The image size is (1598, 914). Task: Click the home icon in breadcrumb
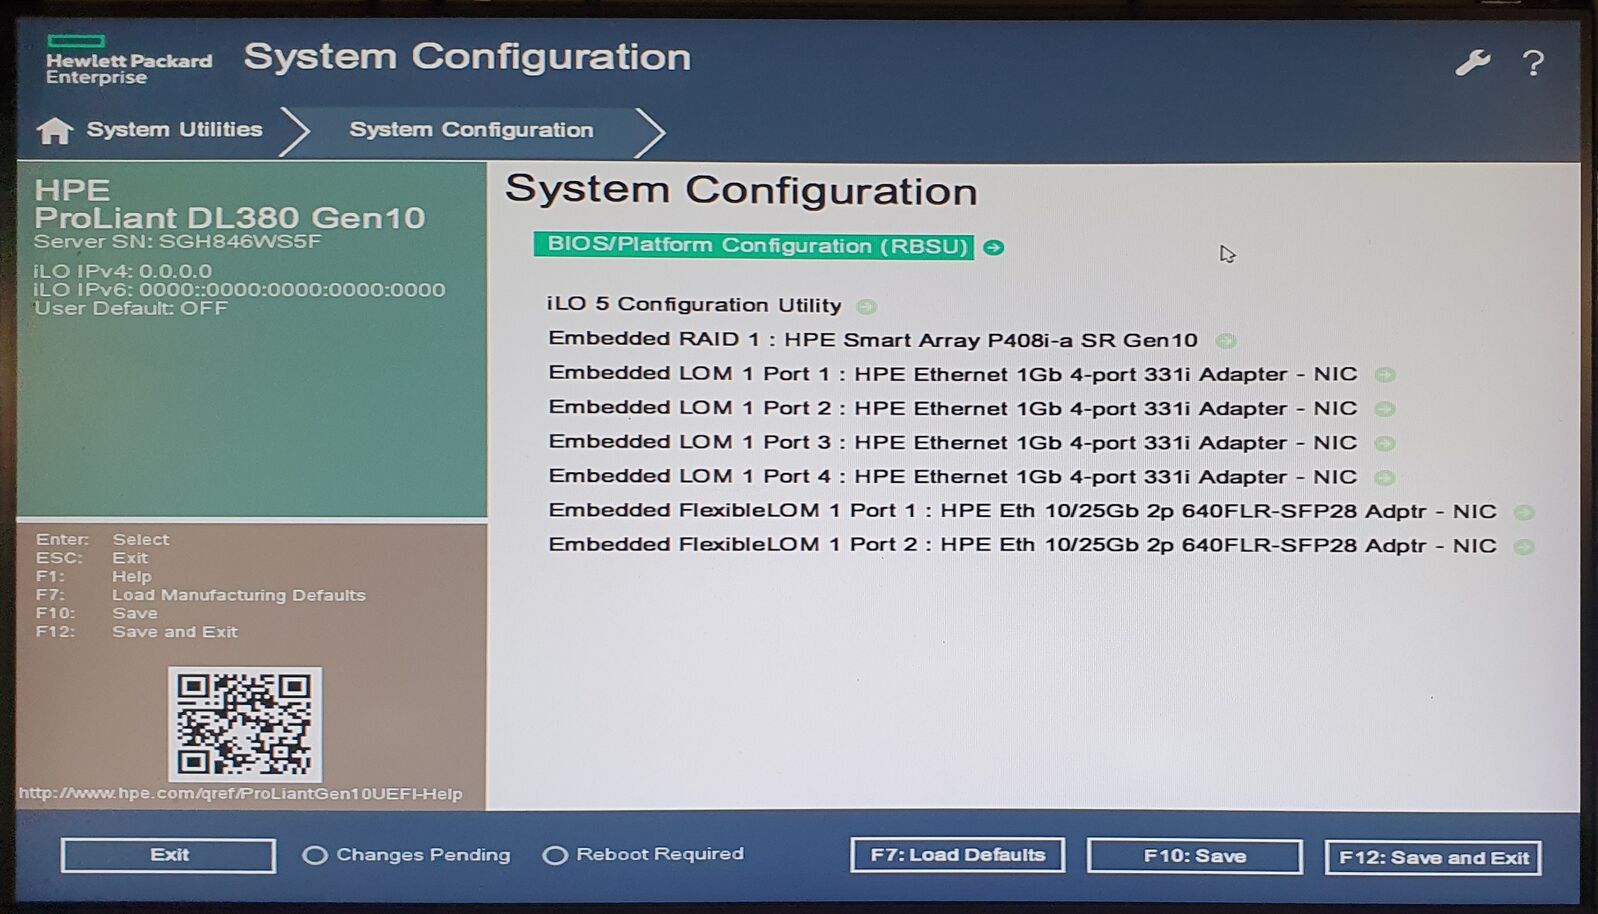click(54, 131)
